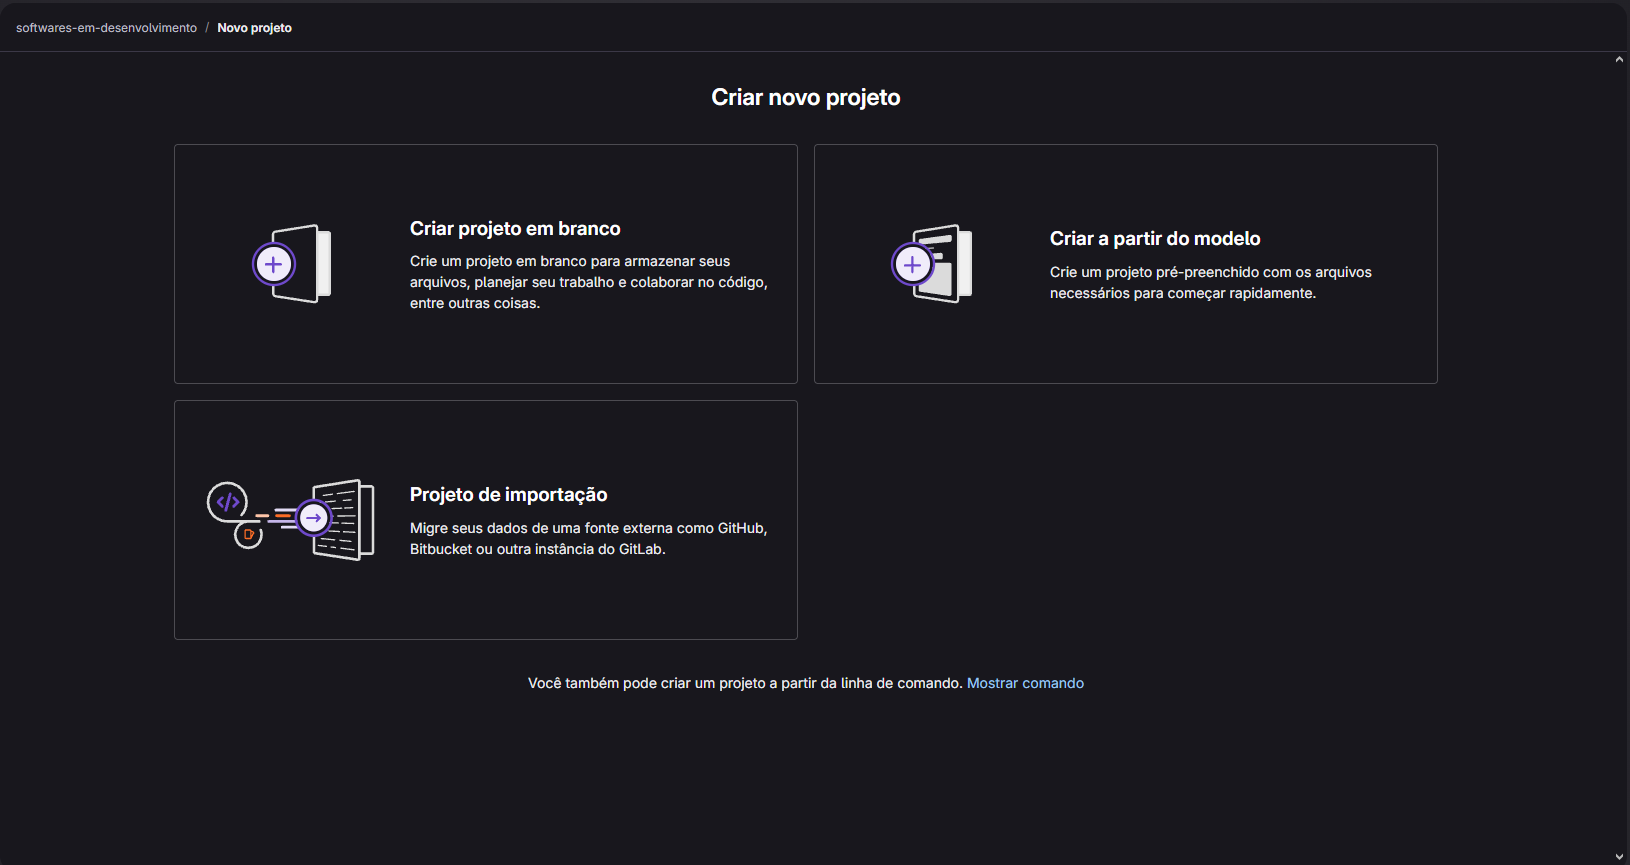Click the 'Criar novo projeto' page title
Viewport: 1630px width, 865px height.
(806, 97)
